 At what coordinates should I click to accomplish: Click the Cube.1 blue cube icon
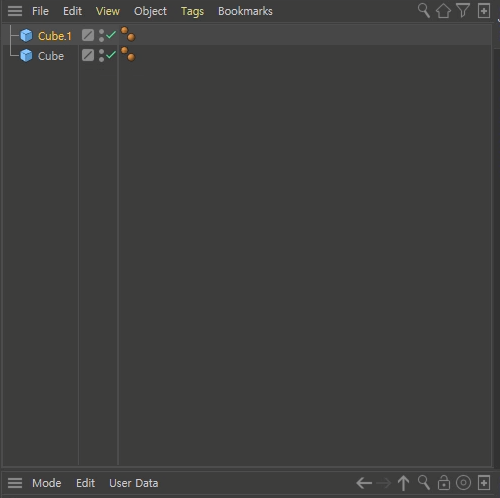(26, 35)
